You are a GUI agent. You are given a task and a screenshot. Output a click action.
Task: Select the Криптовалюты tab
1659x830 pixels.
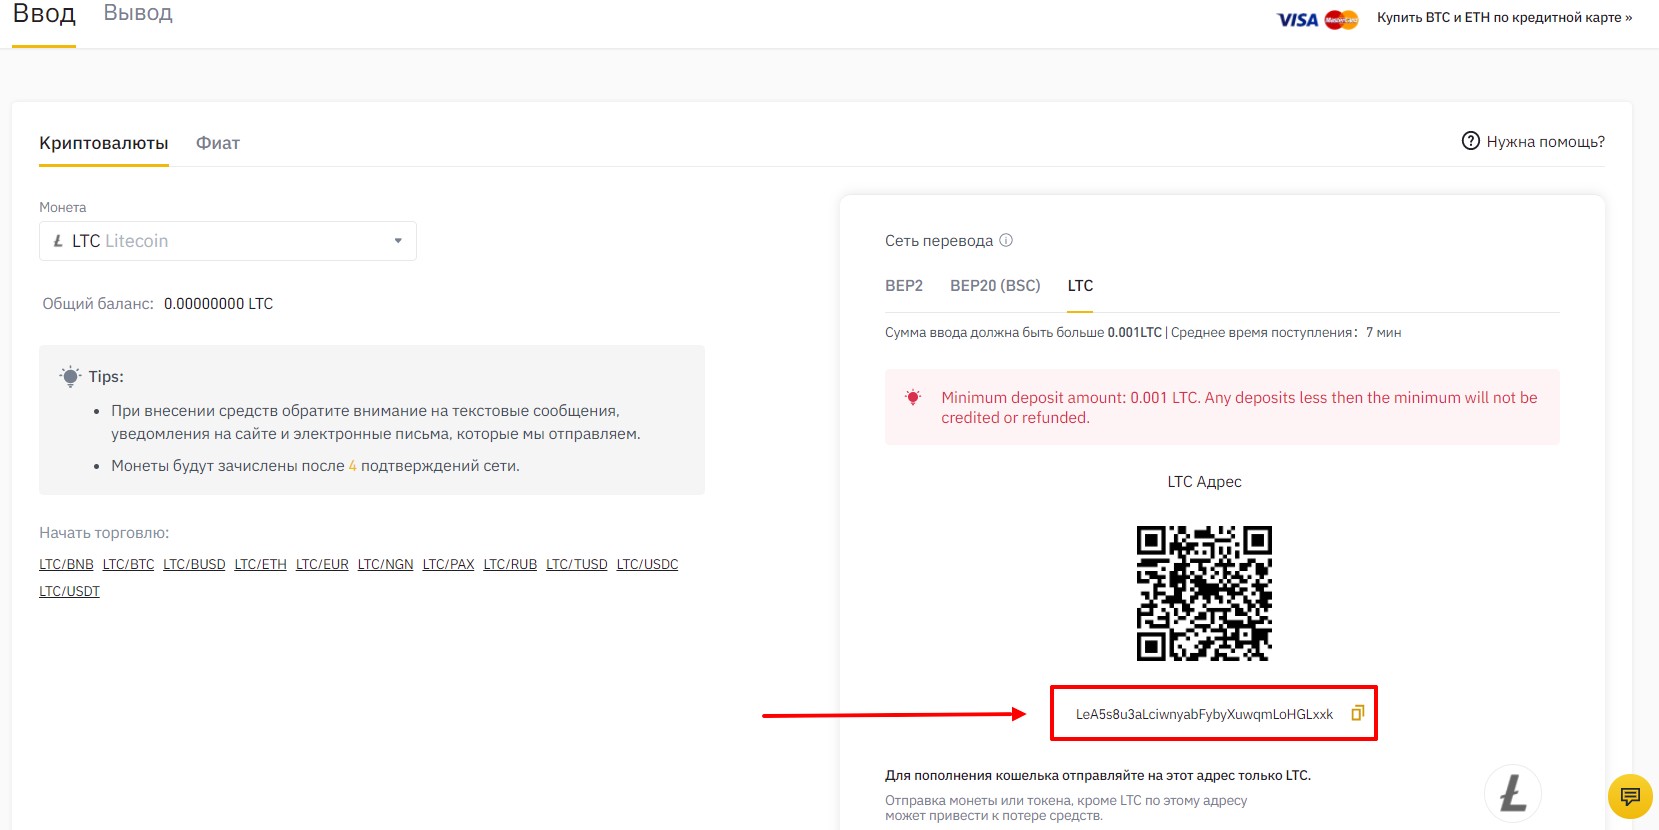click(104, 143)
